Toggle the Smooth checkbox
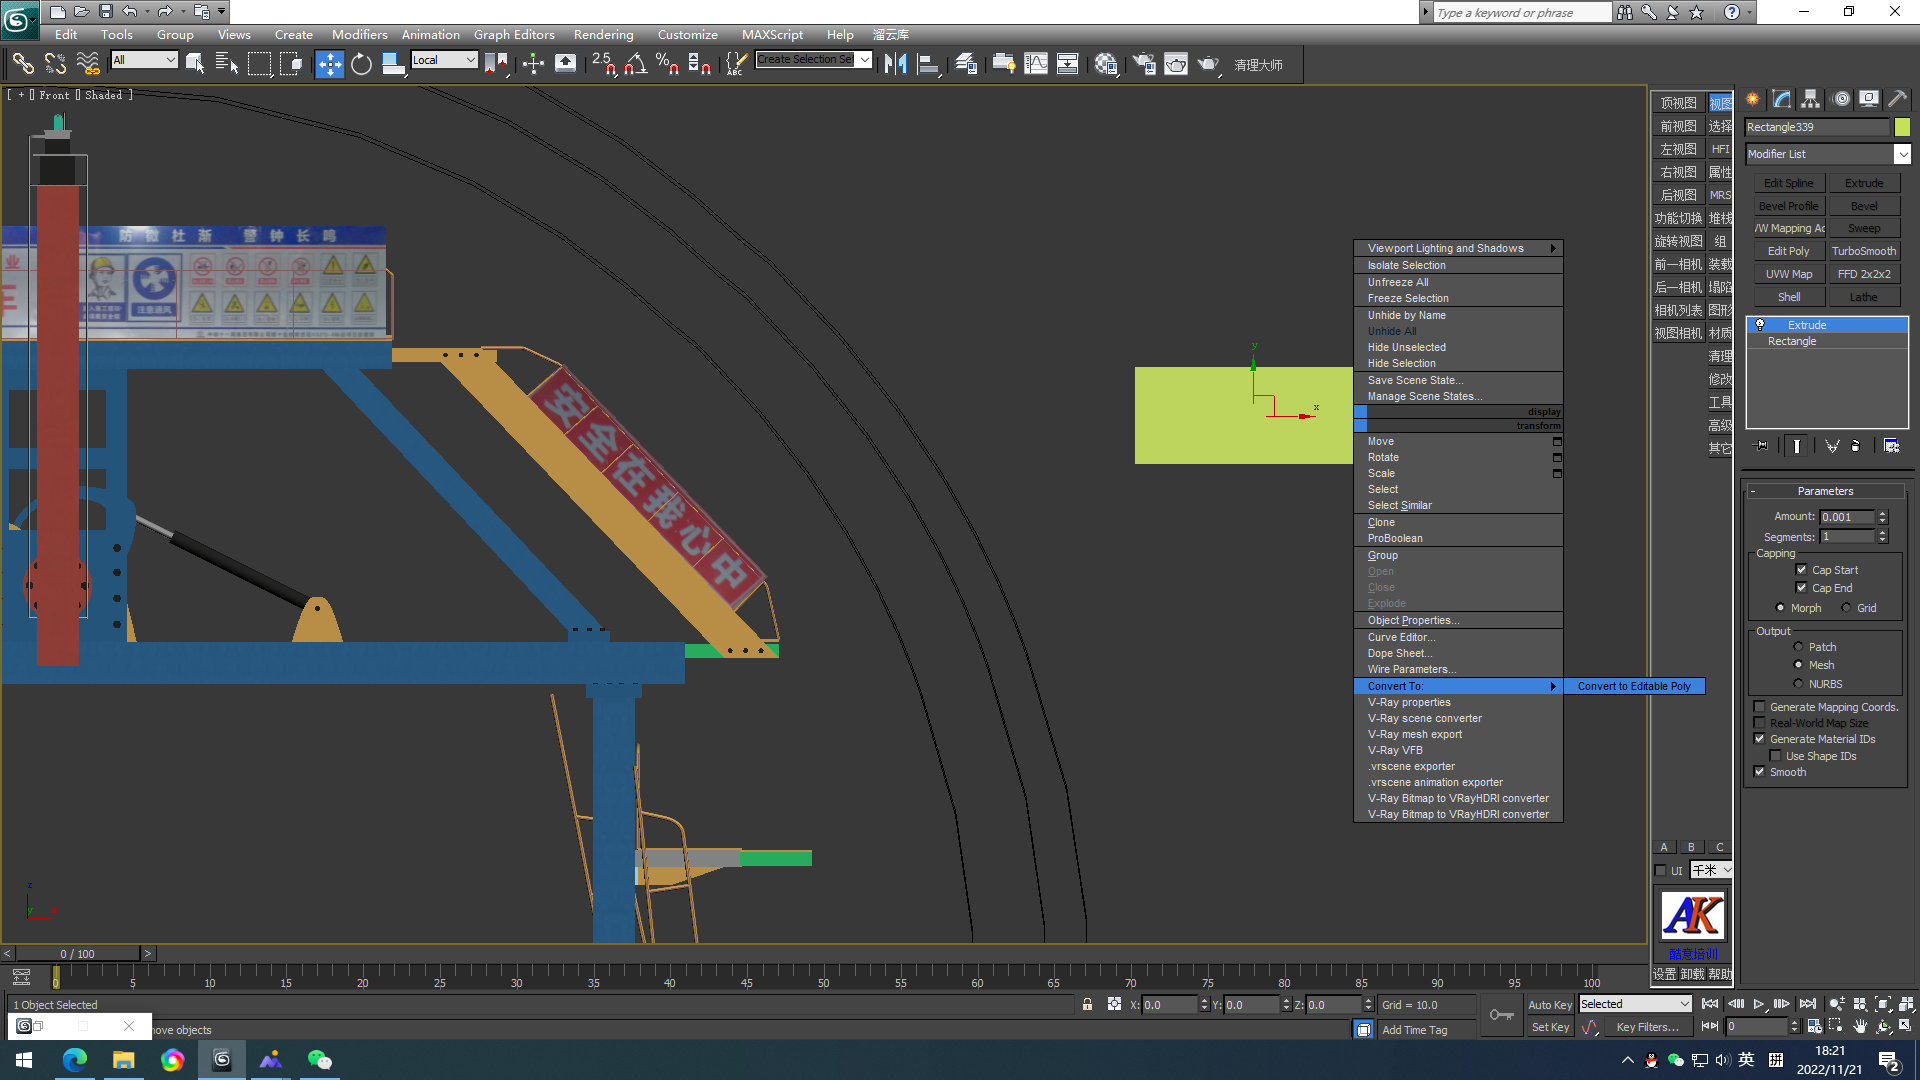1920x1080 pixels. 1759,772
